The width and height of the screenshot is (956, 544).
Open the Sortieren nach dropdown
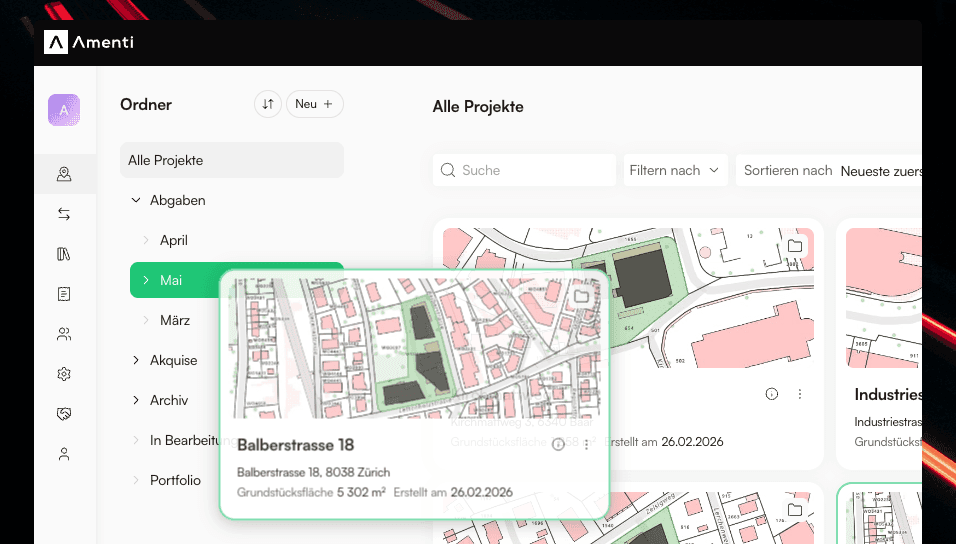pos(829,170)
